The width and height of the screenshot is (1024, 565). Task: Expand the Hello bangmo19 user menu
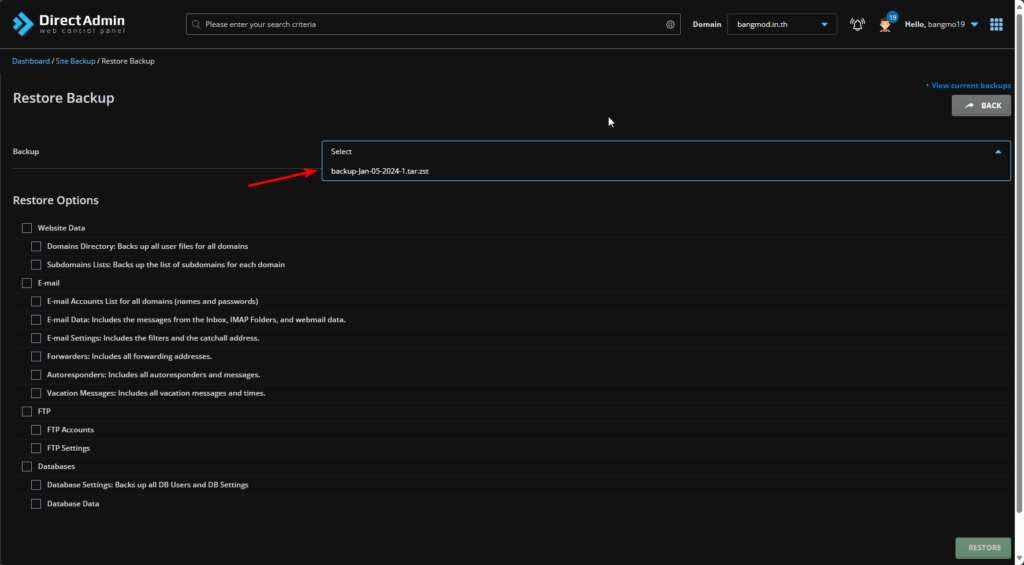pos(941,24)
